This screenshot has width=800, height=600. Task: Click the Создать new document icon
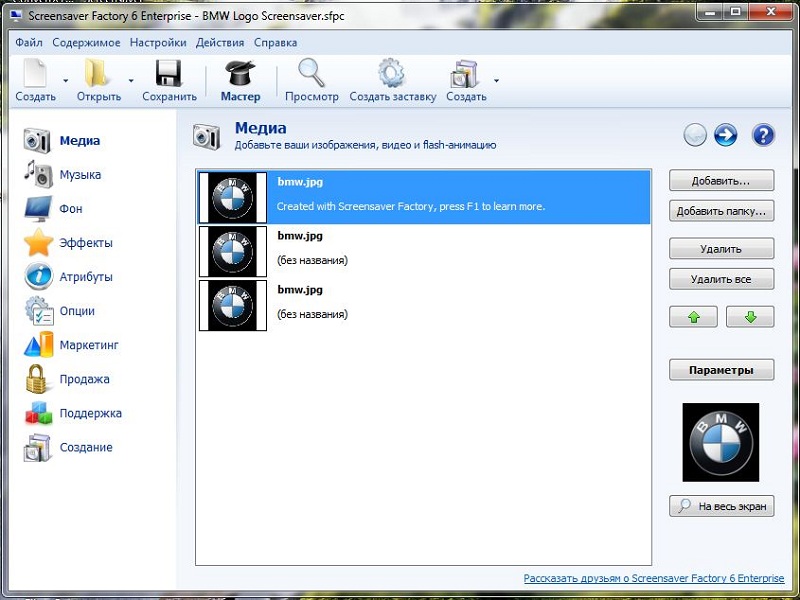35,73
